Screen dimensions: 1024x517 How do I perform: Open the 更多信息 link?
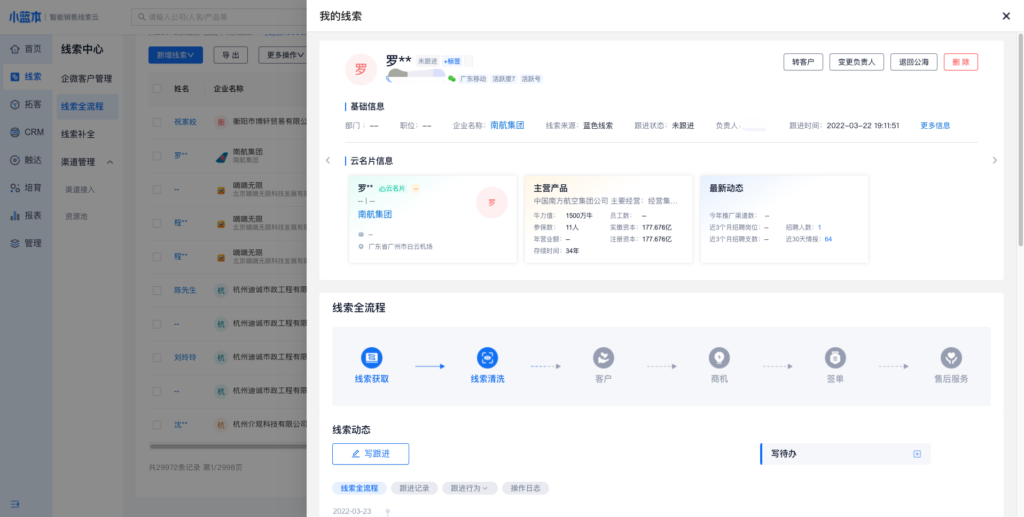coord(935,126)
